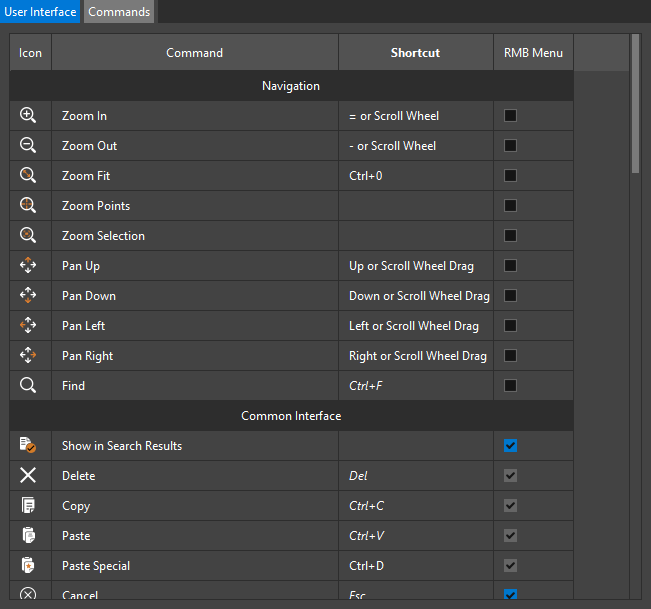Enable RMB Menu checkbox for Find
This screenshot has width=651, height=609.
tap(510, 385)
